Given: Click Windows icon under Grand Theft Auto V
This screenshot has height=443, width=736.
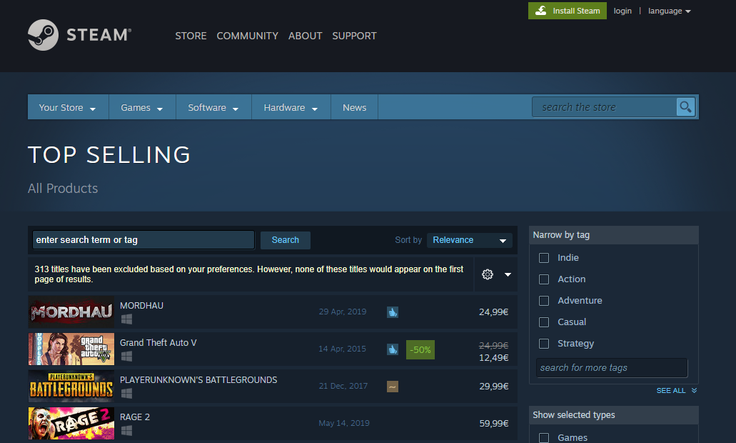Looking at the screenshot, I should point(126,357).
